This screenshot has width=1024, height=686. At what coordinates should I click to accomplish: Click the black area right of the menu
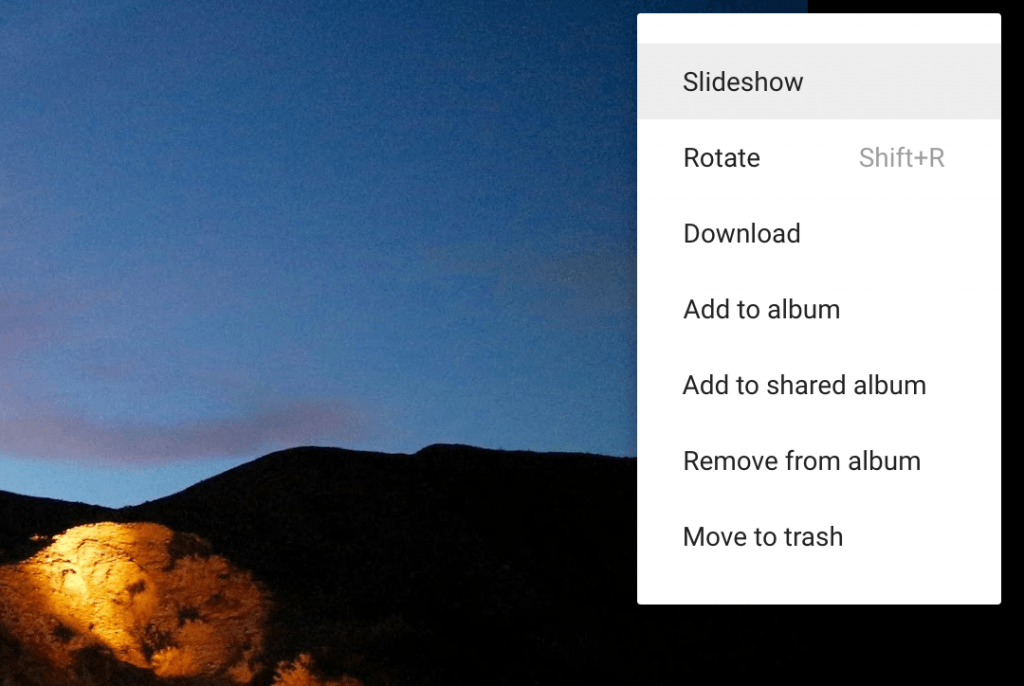[1012, 300]
